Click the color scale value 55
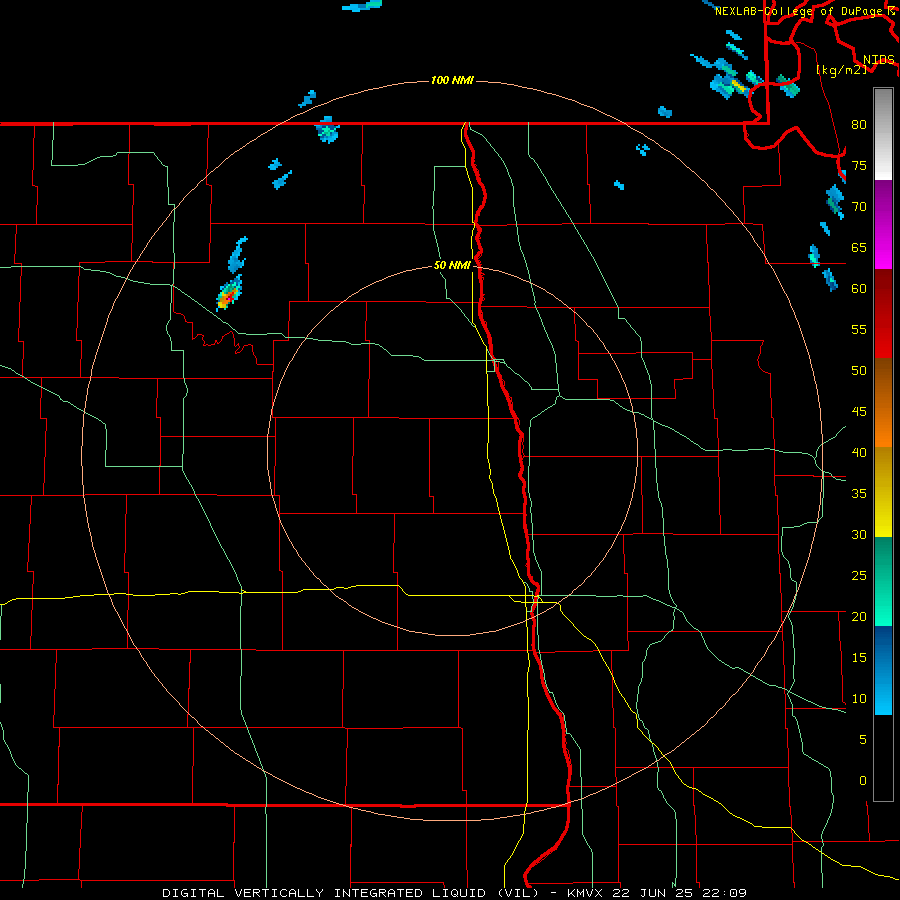Screen dimensions: 900x900 859,329
